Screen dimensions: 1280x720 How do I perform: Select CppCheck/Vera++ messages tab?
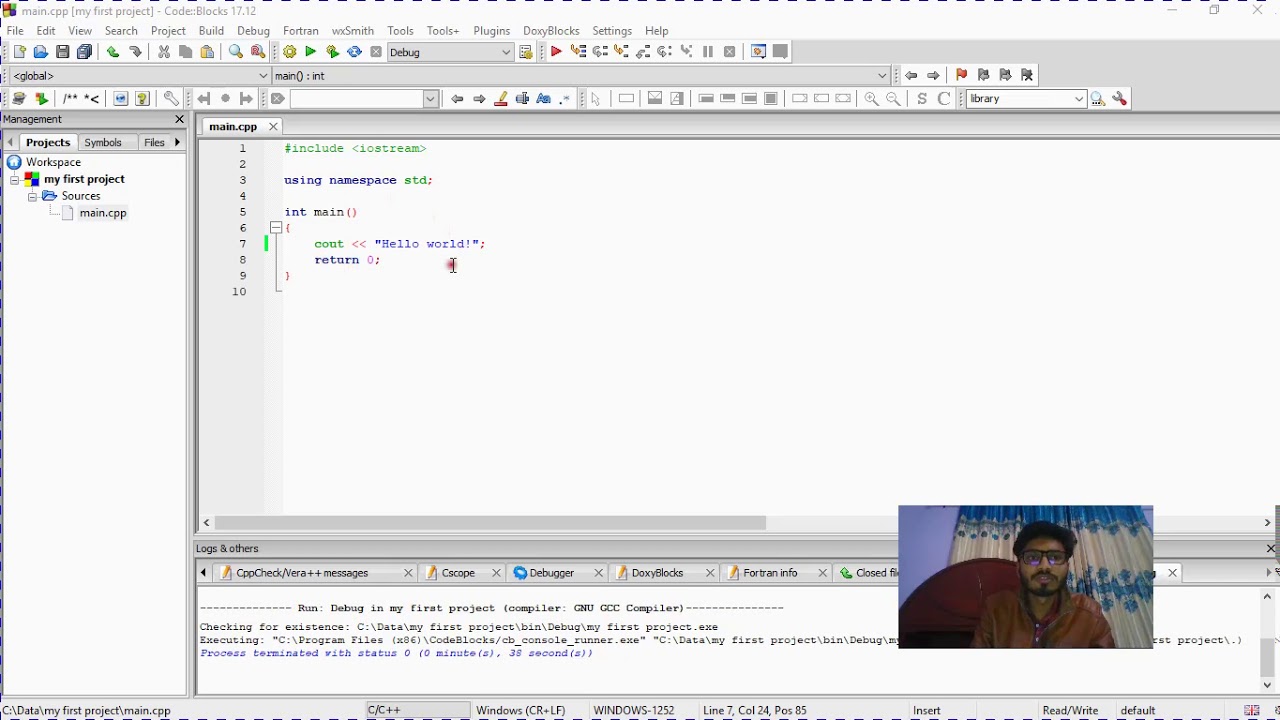pyautogui.click(x=302, y=573)
